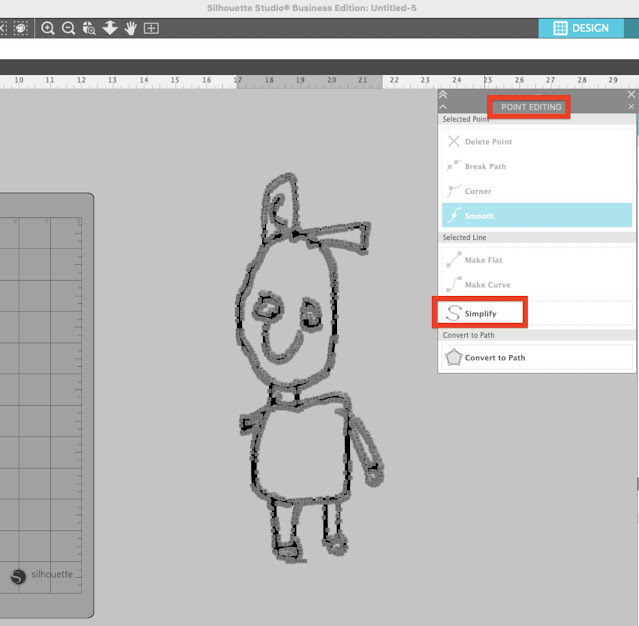Click the Break Path option
This screenshot has height=626, width=639.
(x=537, y=166)
